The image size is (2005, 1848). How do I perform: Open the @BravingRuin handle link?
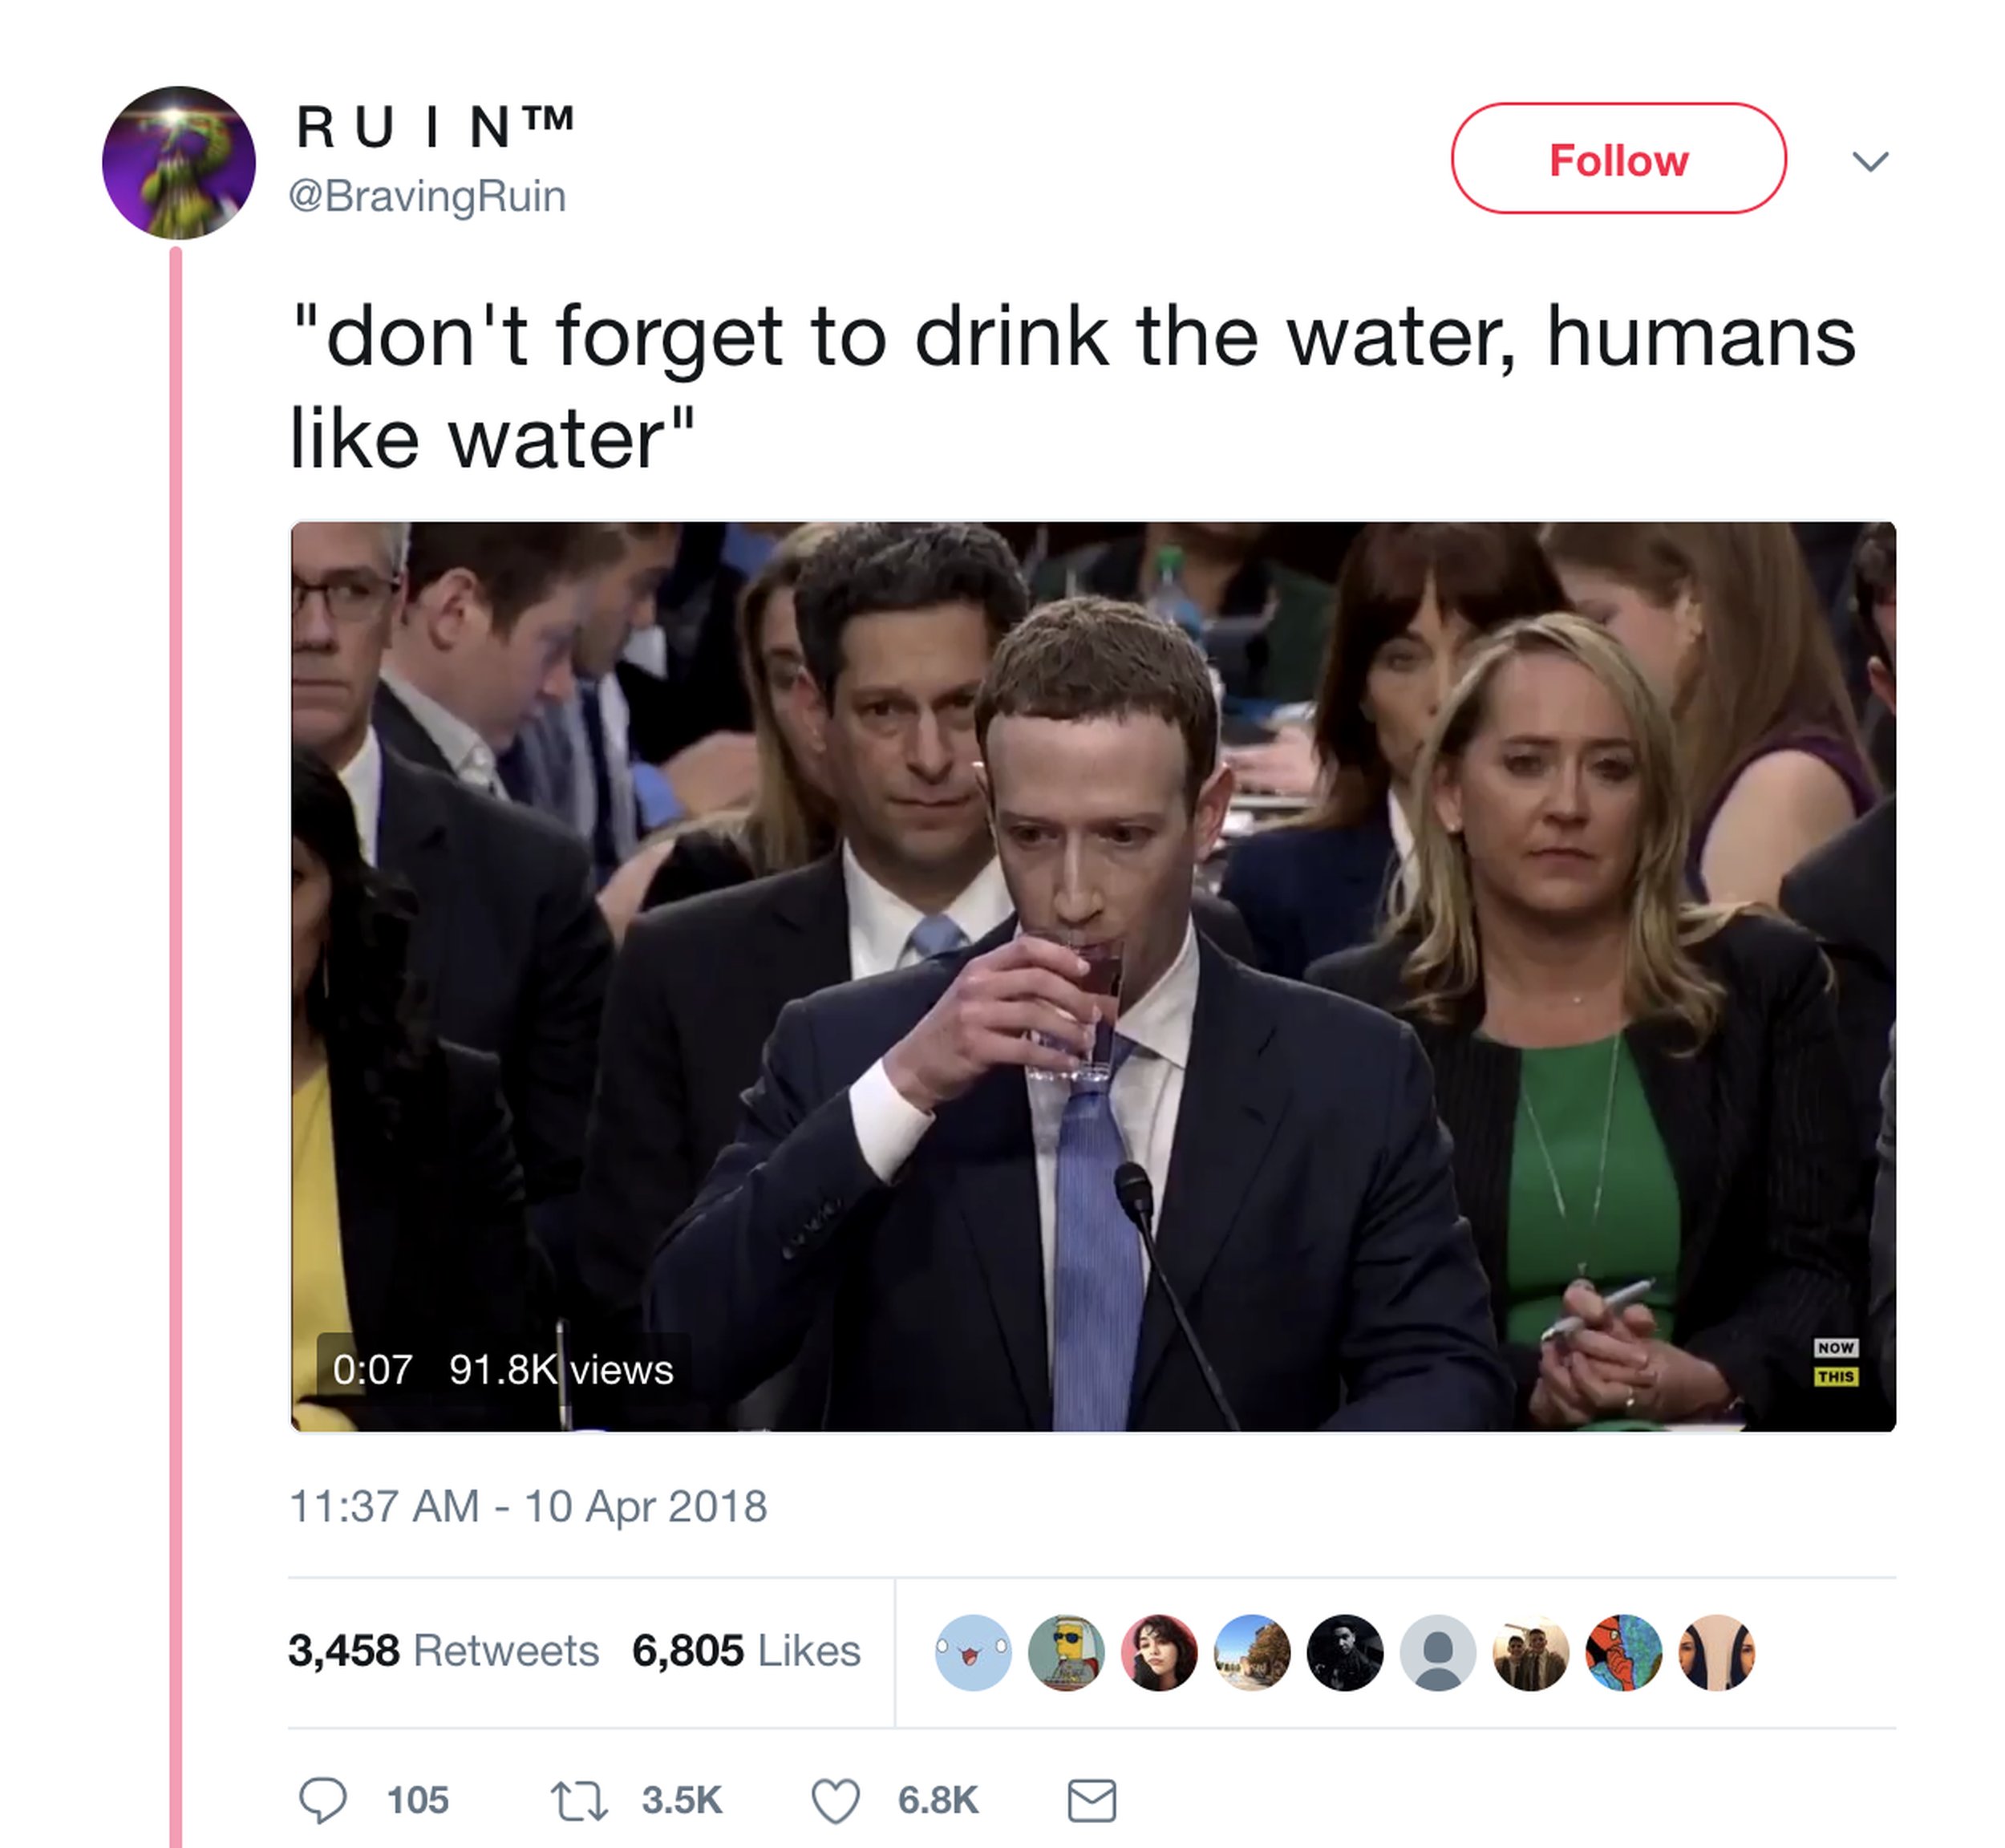(x=427, y=196)
